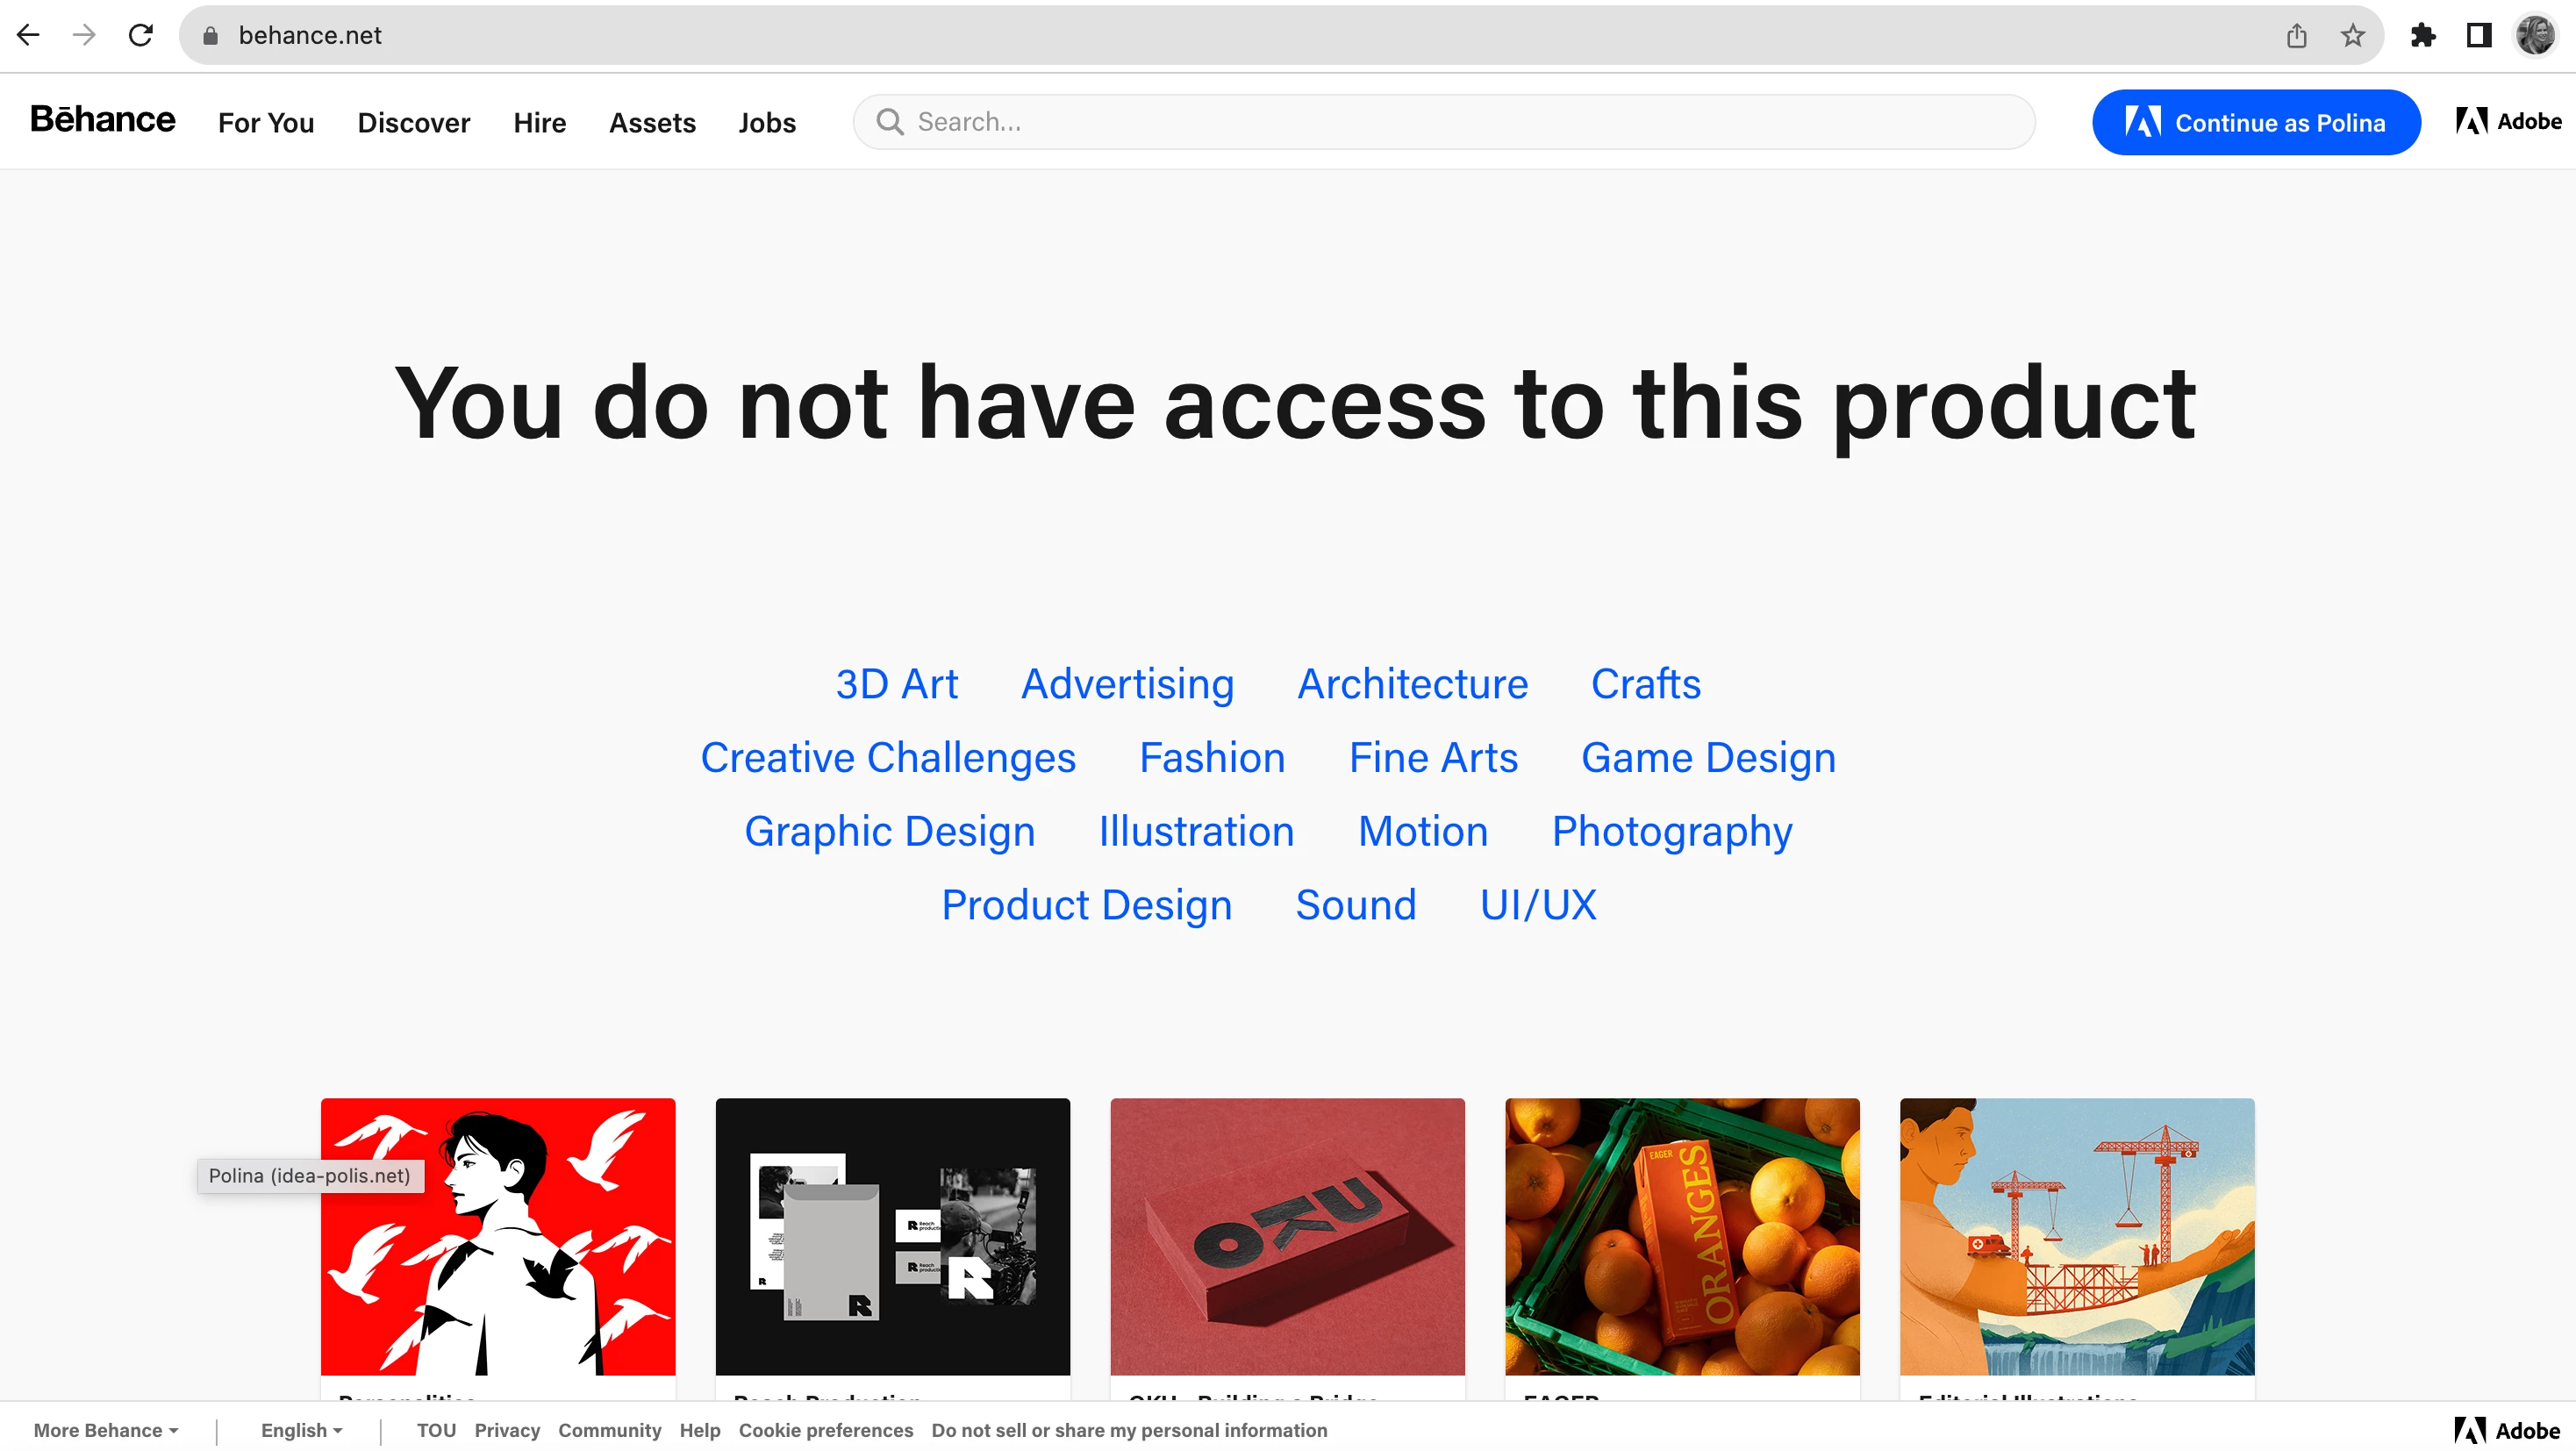
Task: Expand the More Behance dropdown
Action: click(x=106, y=1430)
